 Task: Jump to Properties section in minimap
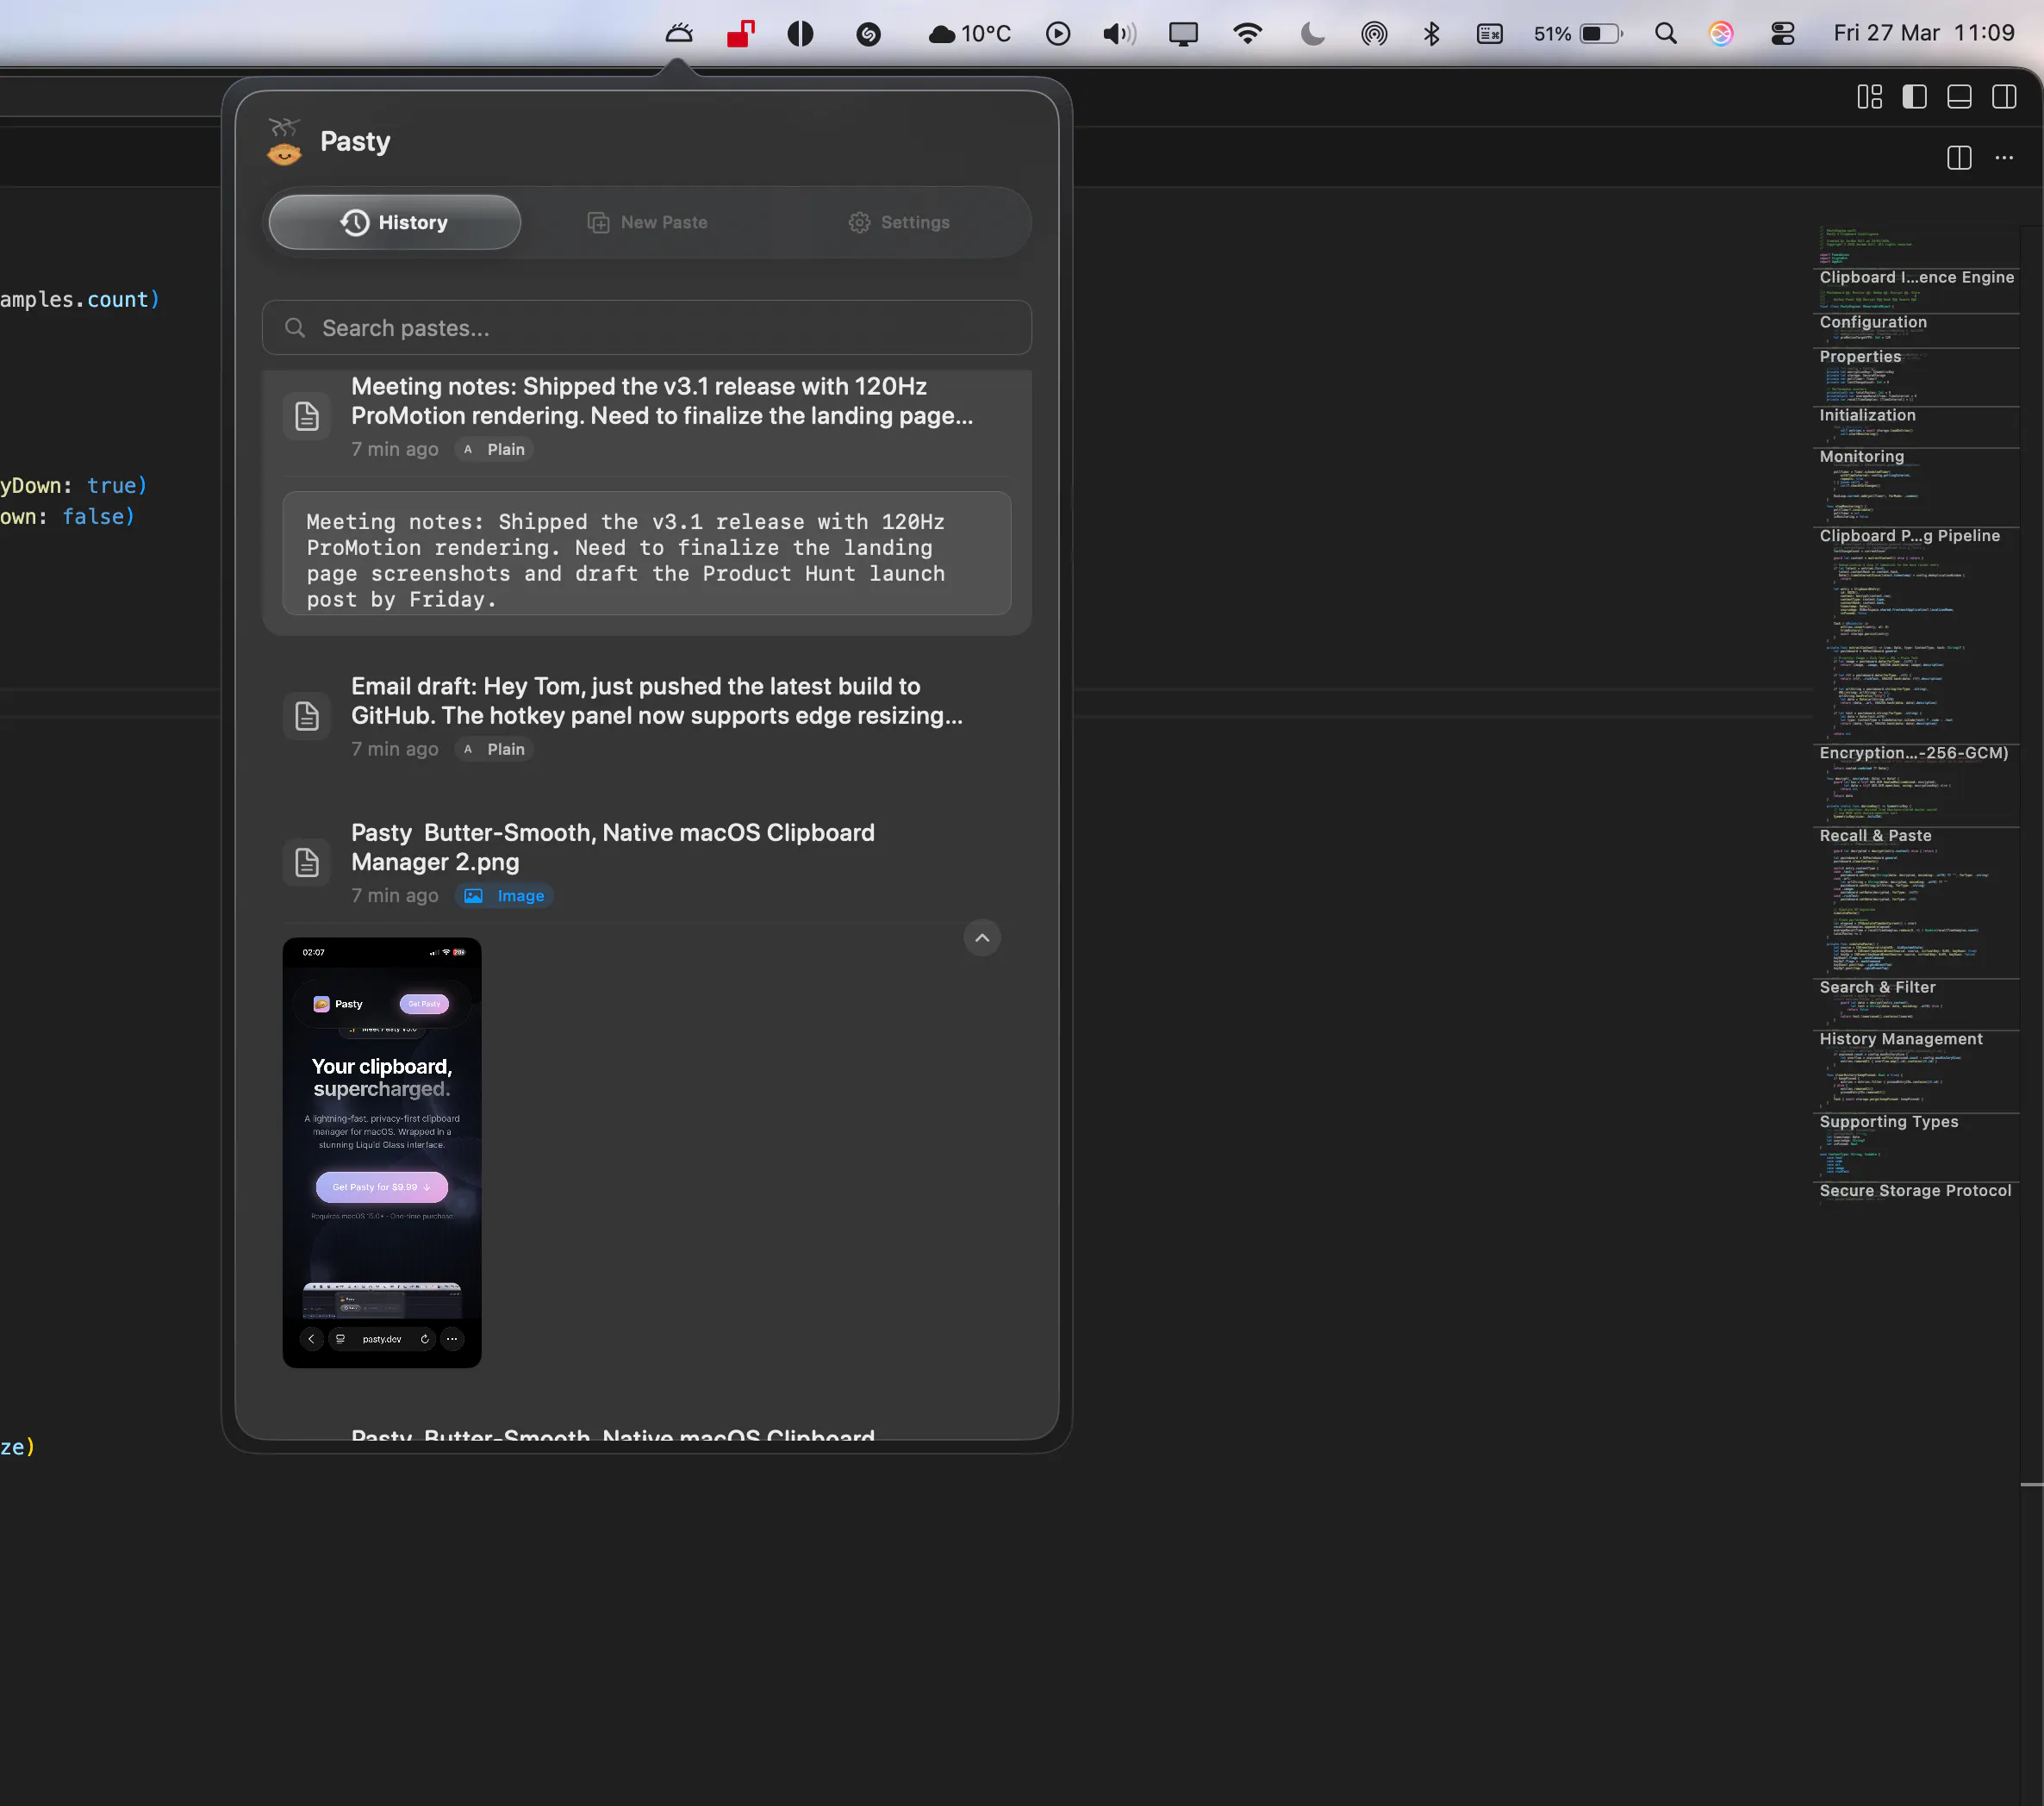[x=1860, y=356]
